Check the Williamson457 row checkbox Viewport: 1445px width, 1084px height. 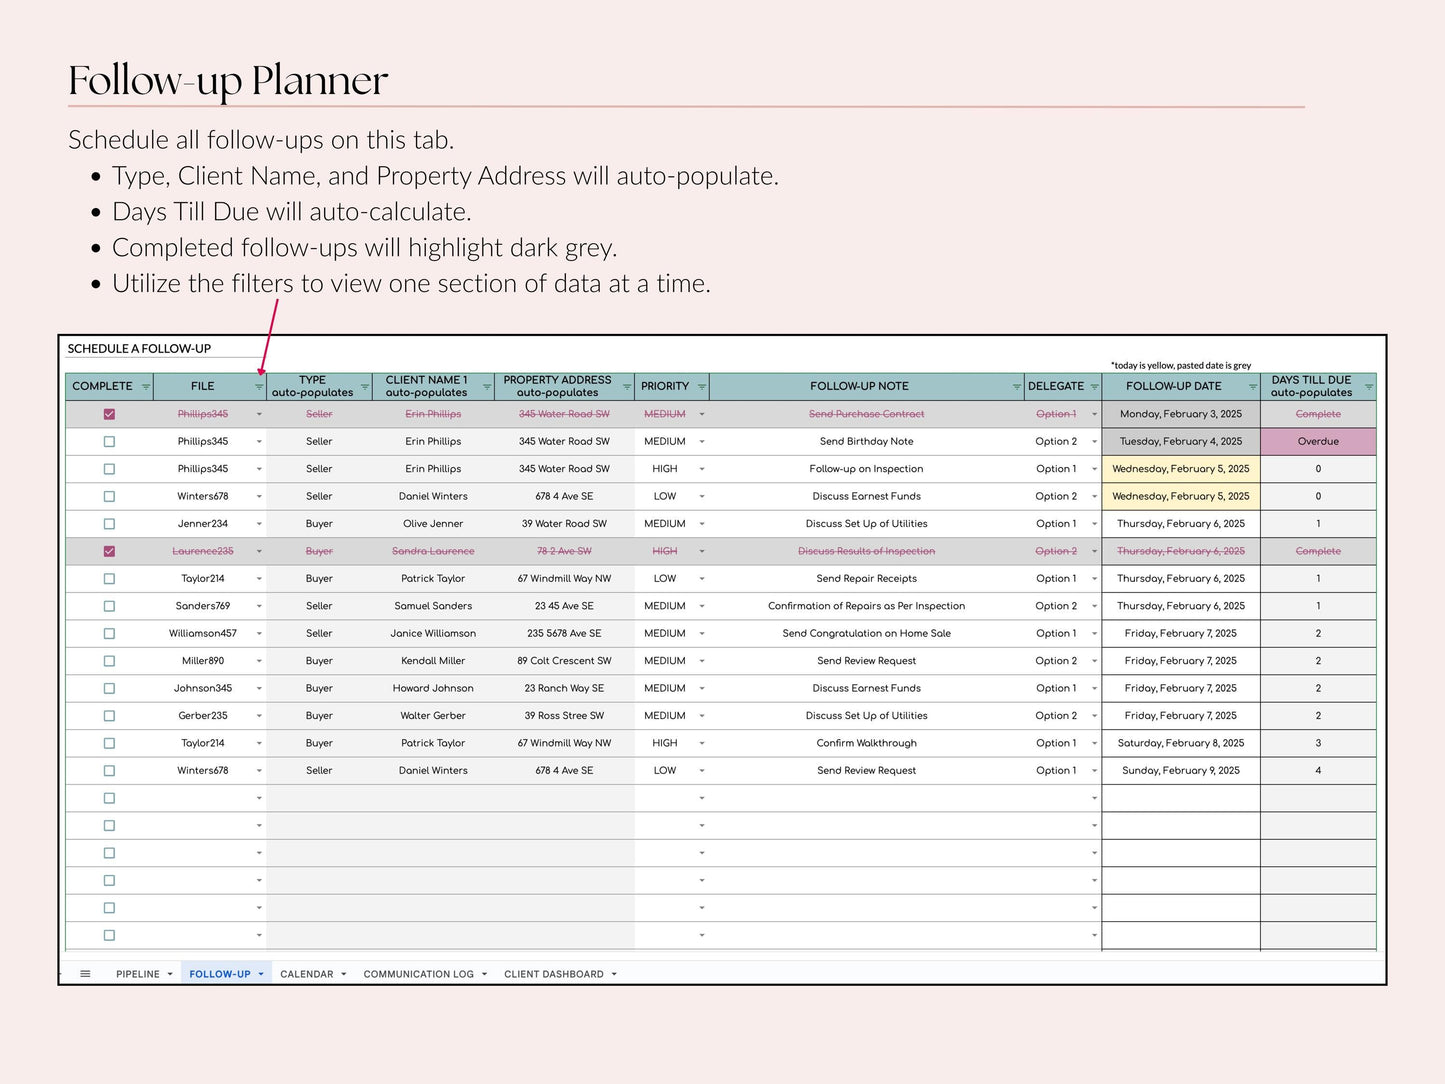click(x=109, y=634)
